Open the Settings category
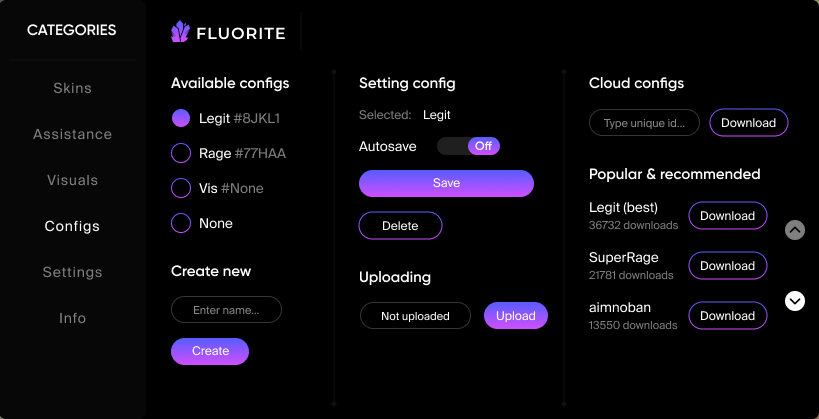The height and width of the screenshot is (419, 819). pyautogui.click(x=72, y=272)
